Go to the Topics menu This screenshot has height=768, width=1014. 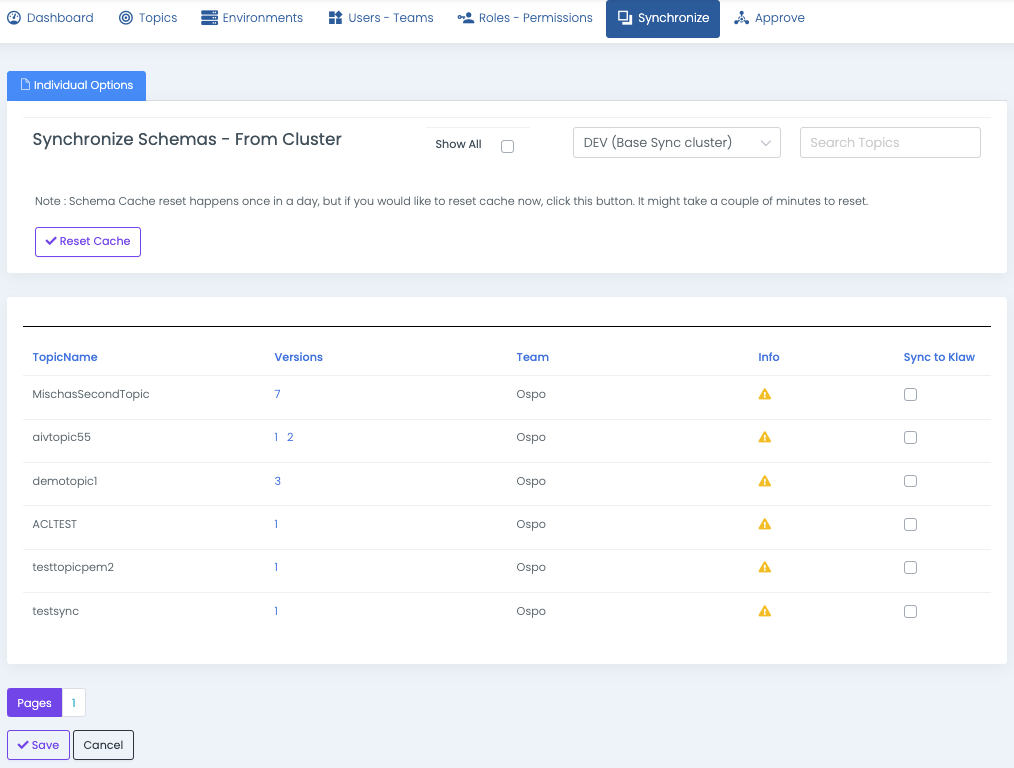147,18
